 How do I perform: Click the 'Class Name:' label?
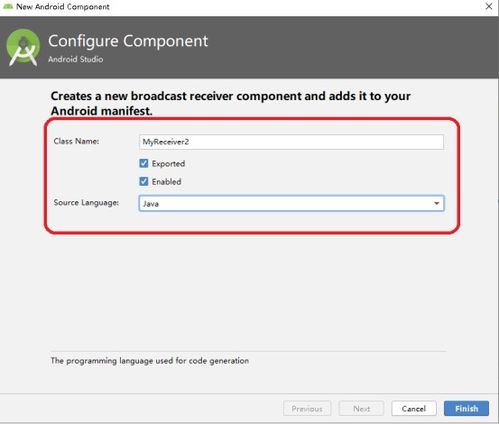[x=76, y=141]
